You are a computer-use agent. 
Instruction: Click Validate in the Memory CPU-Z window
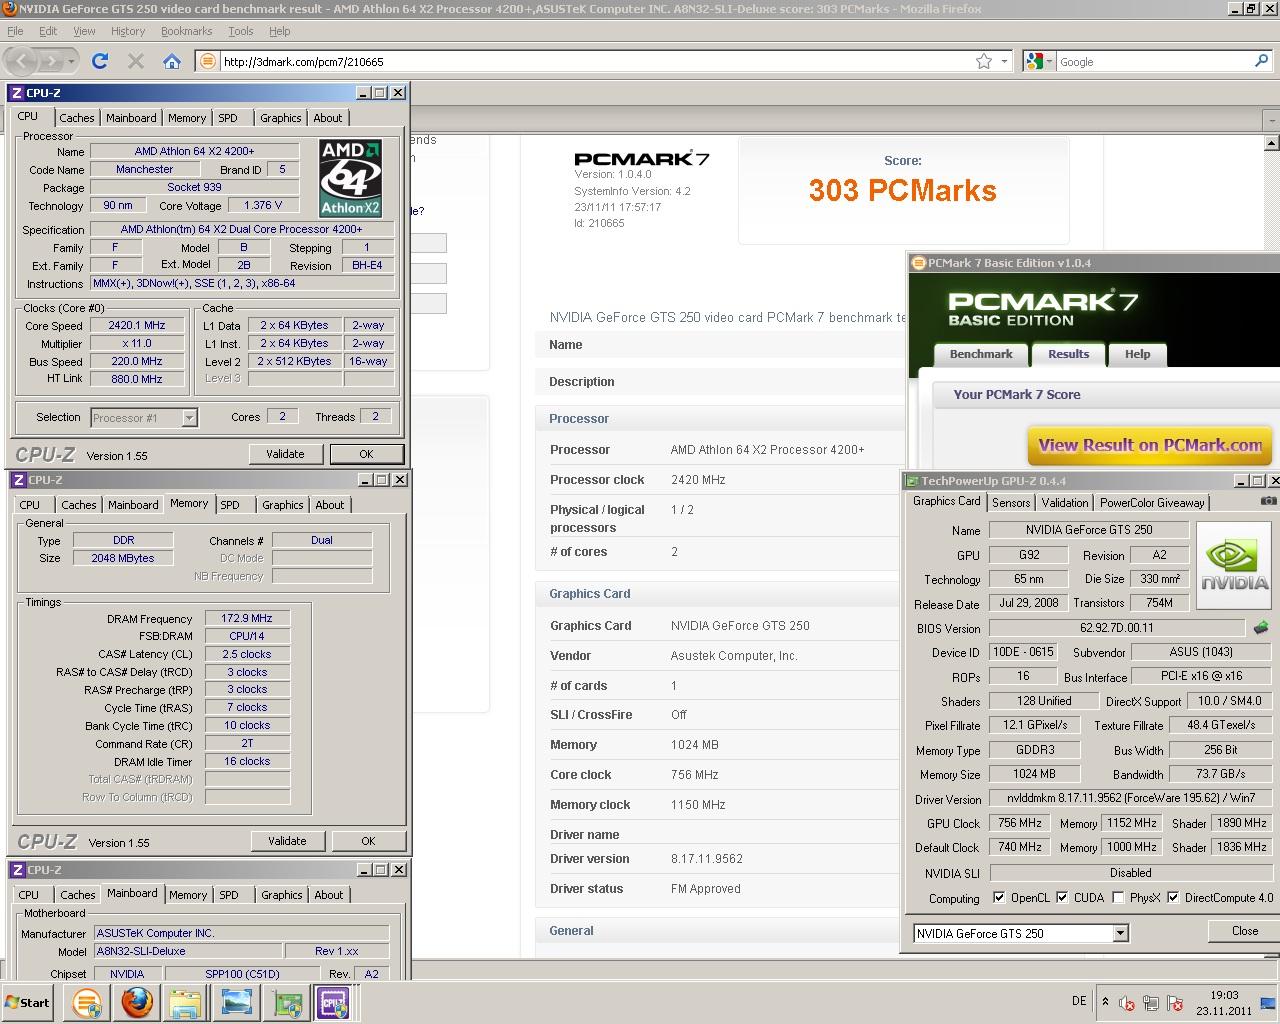point(287,841)
